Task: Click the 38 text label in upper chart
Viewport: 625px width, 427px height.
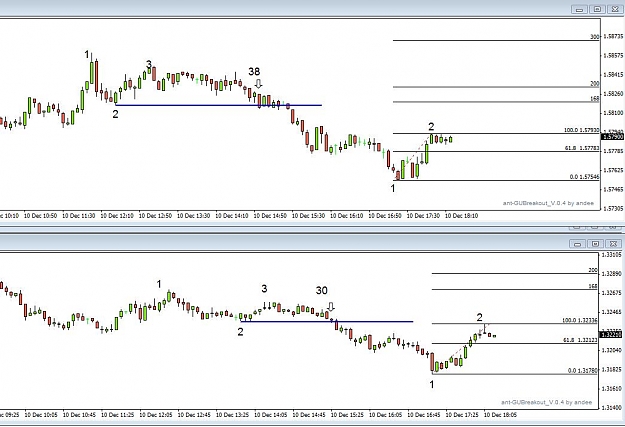Action: pyautogui.click(x=254, y=71)
